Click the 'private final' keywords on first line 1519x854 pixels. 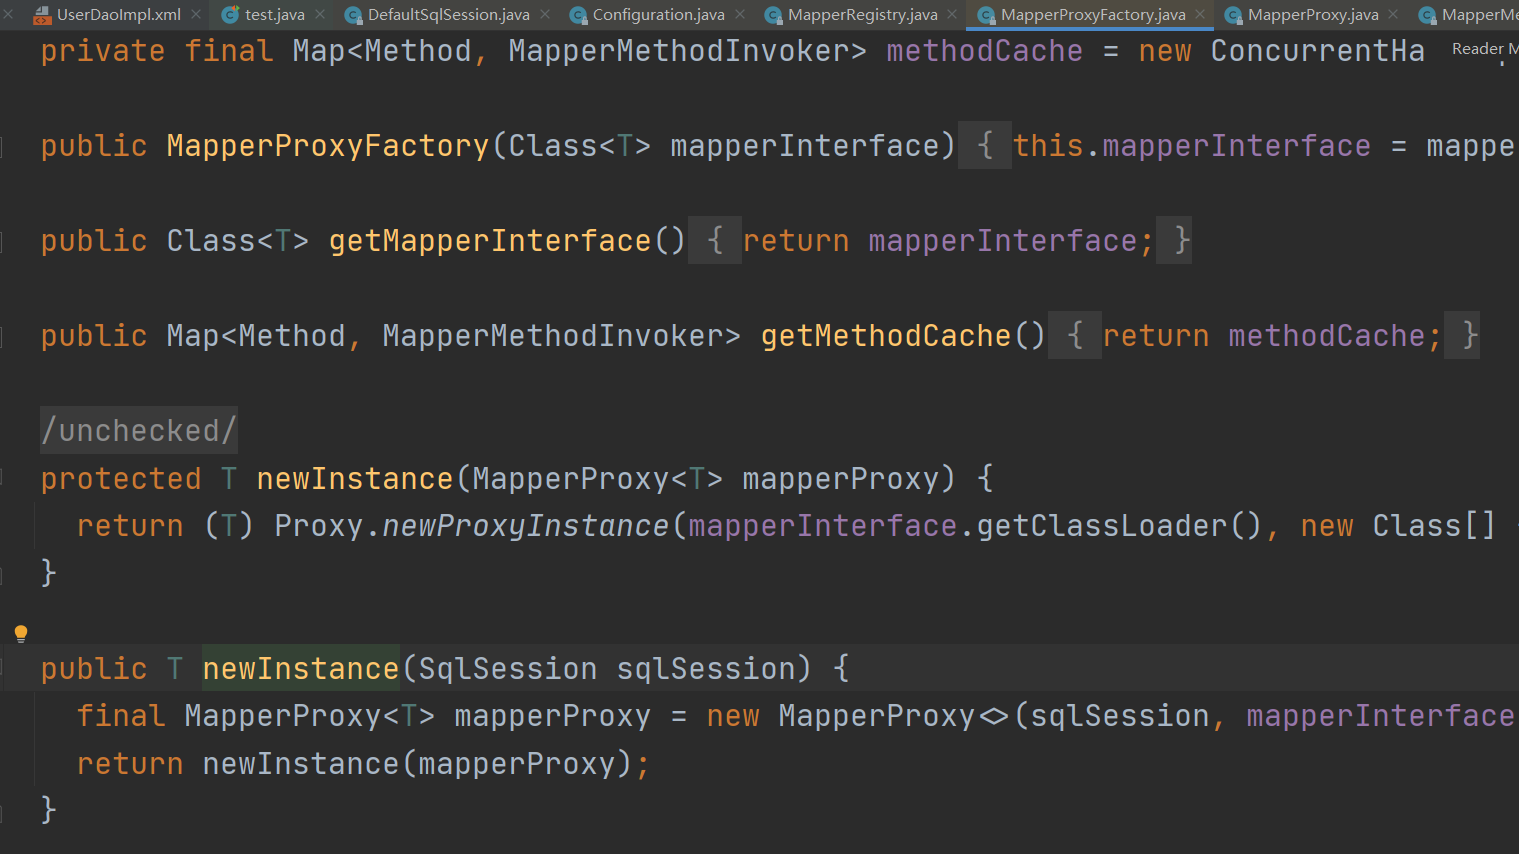pos(157,51)
